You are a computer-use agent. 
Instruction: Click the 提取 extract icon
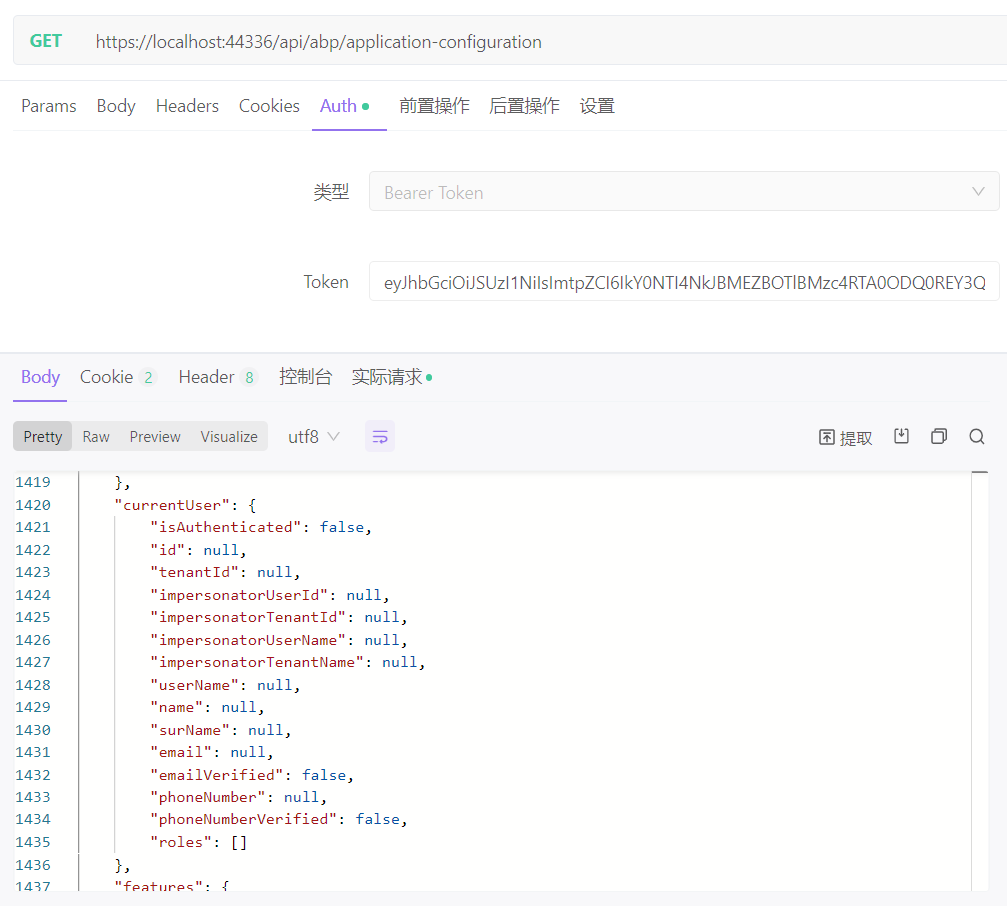coord(844,437)
